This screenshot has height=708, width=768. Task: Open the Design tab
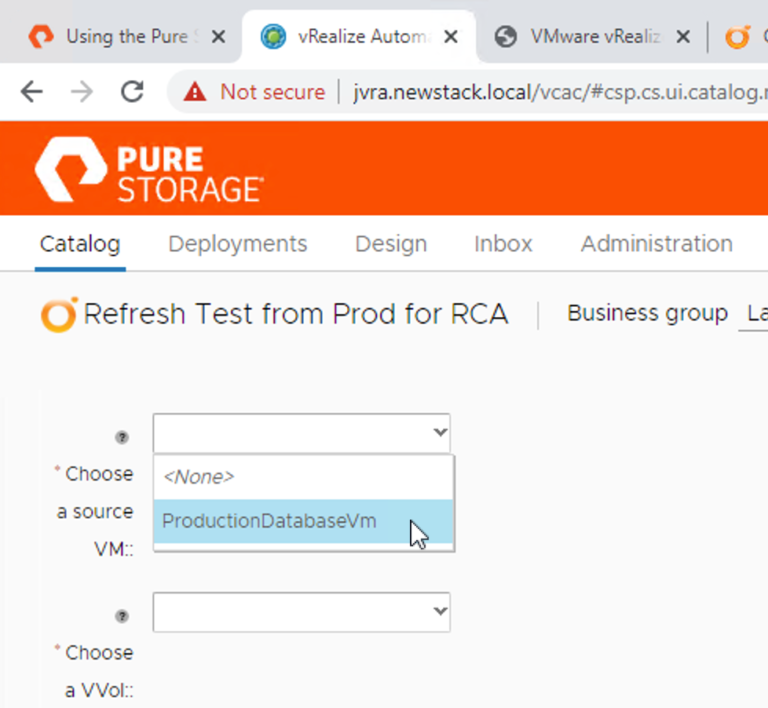[x=391, y=244]
